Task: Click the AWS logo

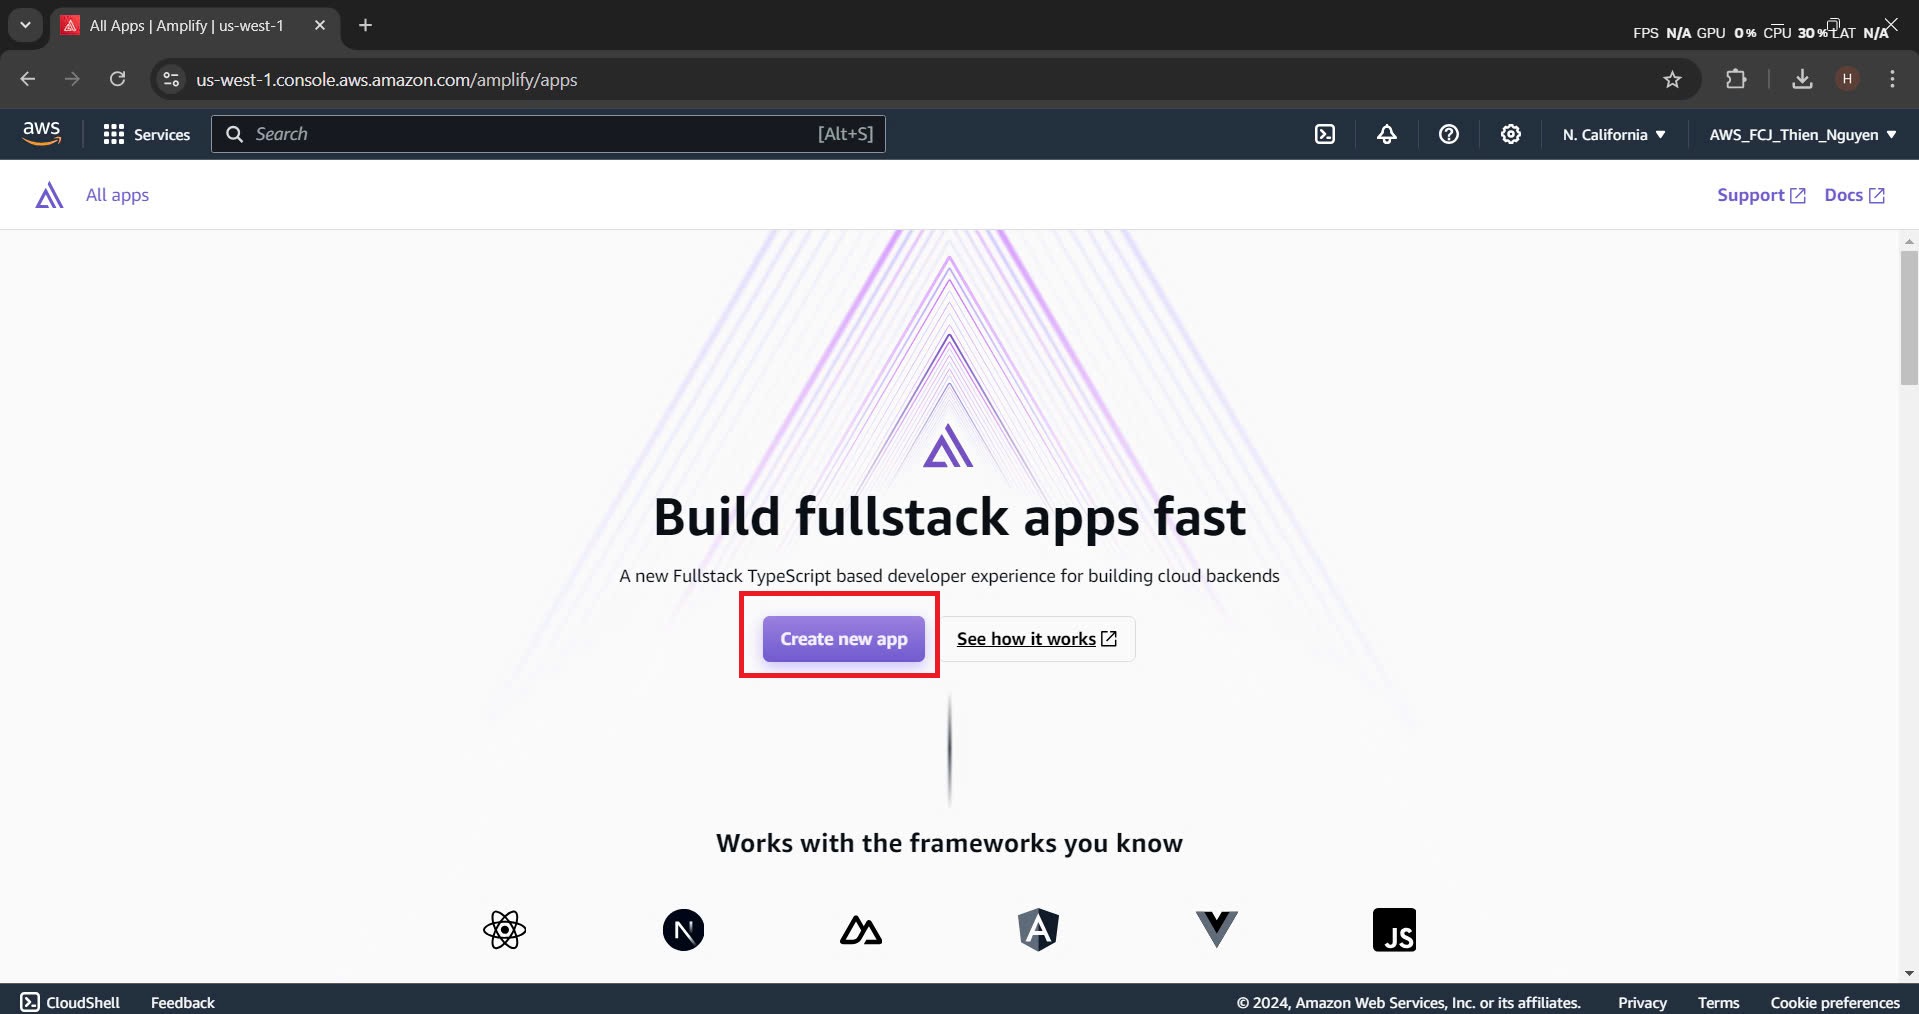Action: [41, 132]
